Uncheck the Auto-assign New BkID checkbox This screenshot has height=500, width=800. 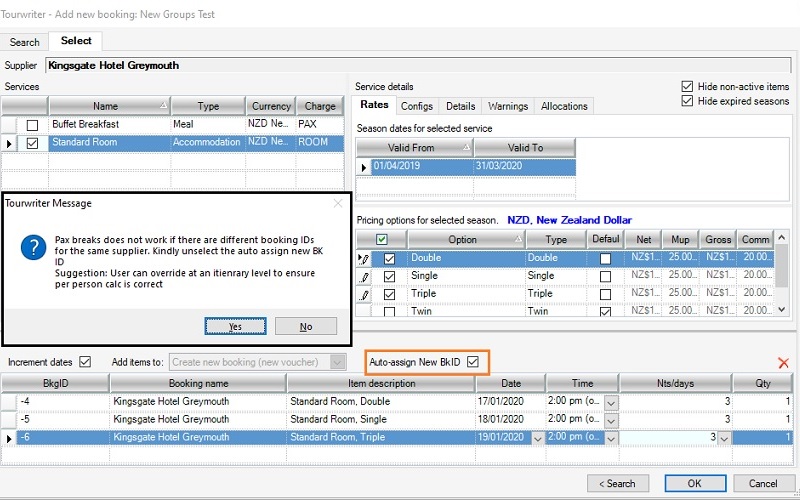click(473, 361)
